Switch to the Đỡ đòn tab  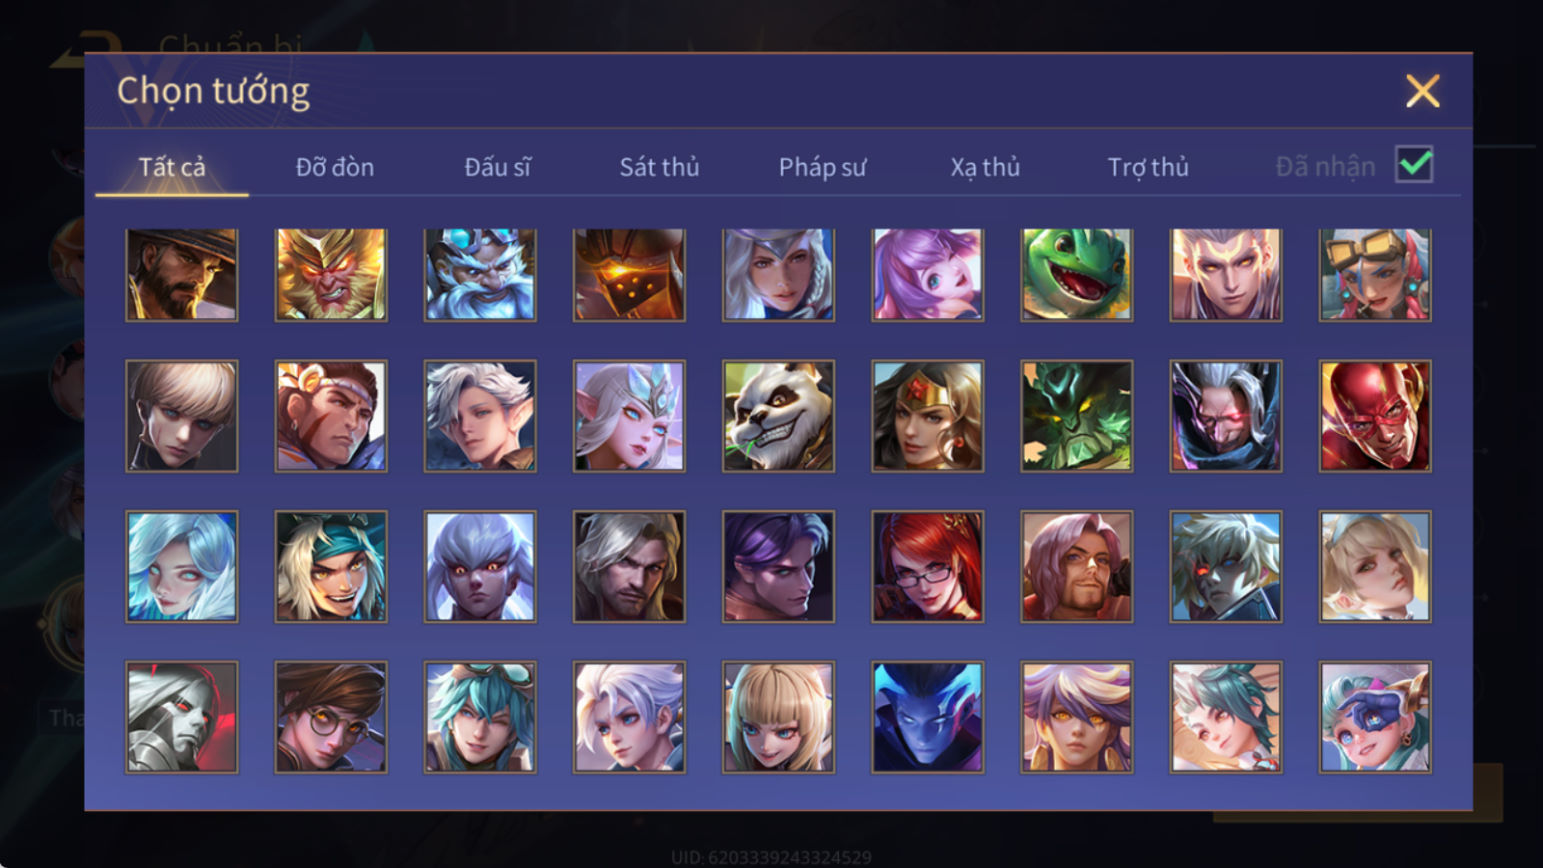click(x=335, y=167)
